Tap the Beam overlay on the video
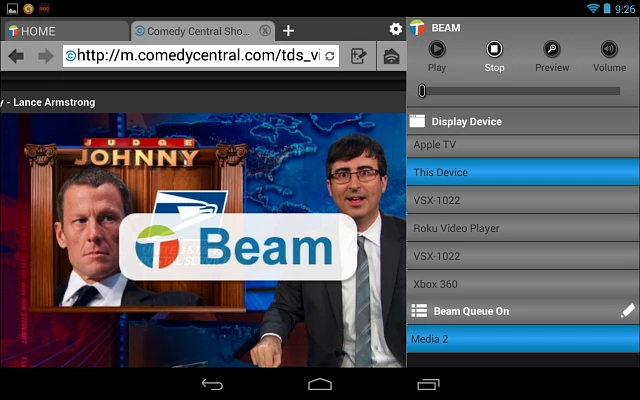Image resolution: width=640 pixels, height=400 pixels. pos(238,247)
